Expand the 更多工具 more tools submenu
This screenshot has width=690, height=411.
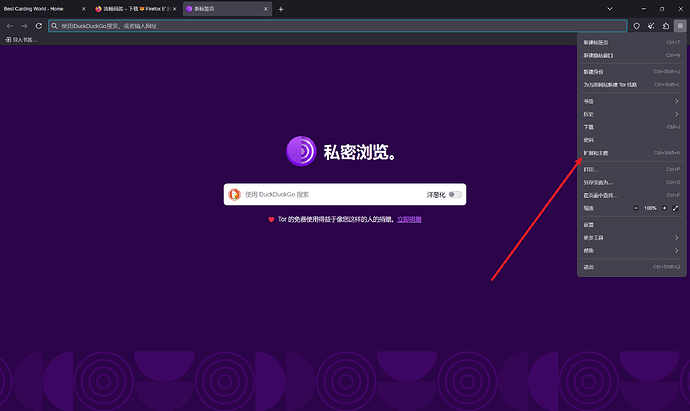tap(631, 238)
